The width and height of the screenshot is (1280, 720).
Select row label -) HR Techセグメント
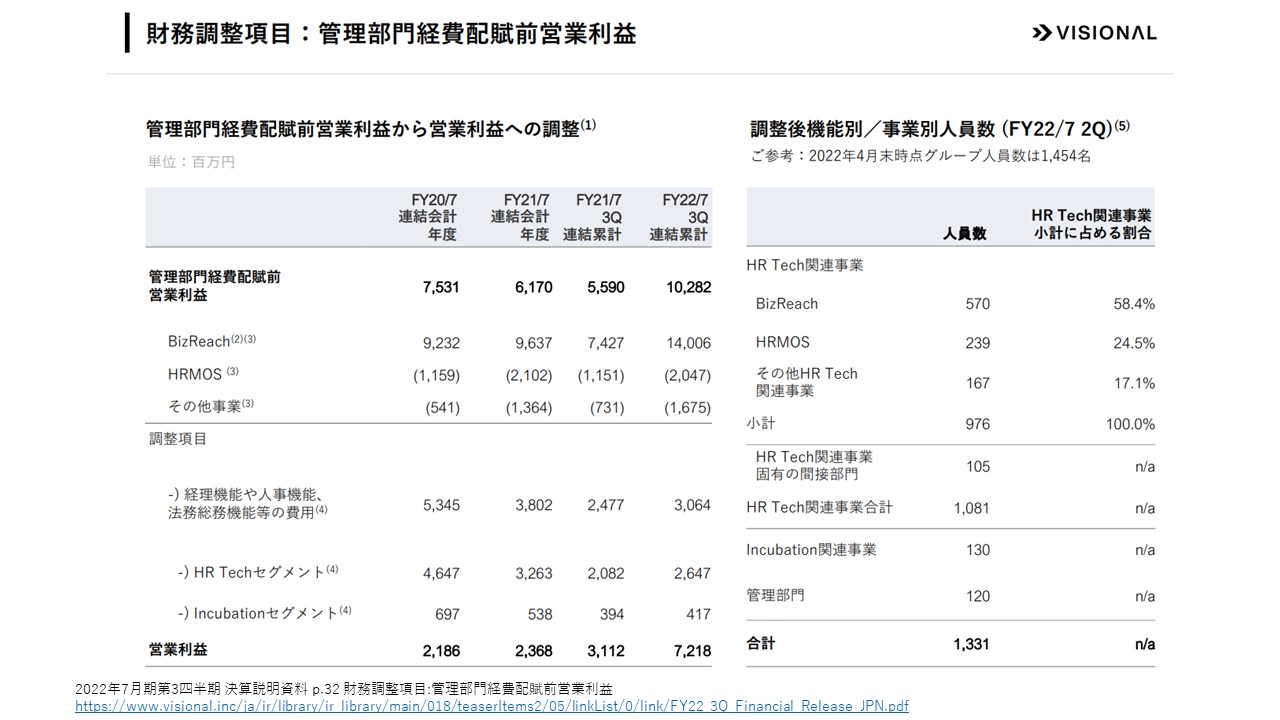(x=258, y=572)
